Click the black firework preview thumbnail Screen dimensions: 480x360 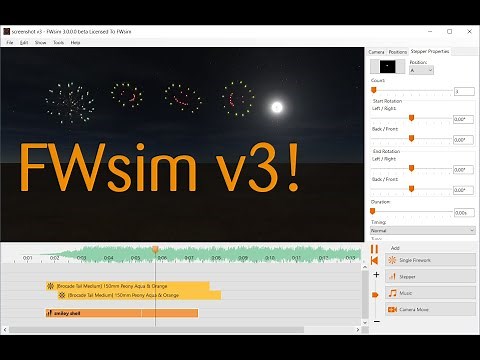tap(387, 66)
